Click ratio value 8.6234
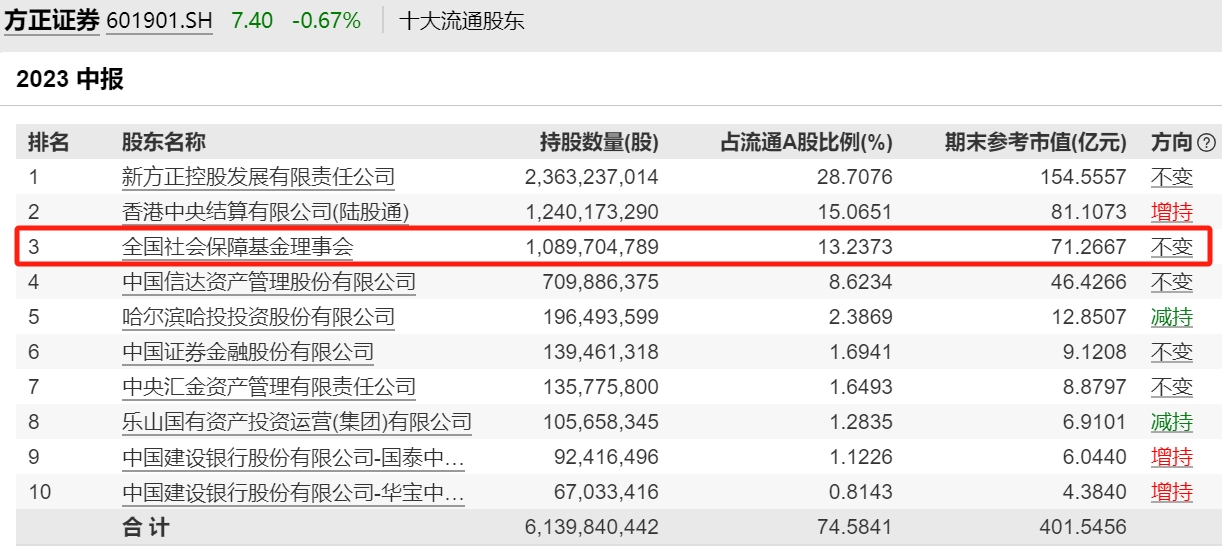The width and height of the screenshot is (1222, 547). pyautogui.click(x=863, y=283)
